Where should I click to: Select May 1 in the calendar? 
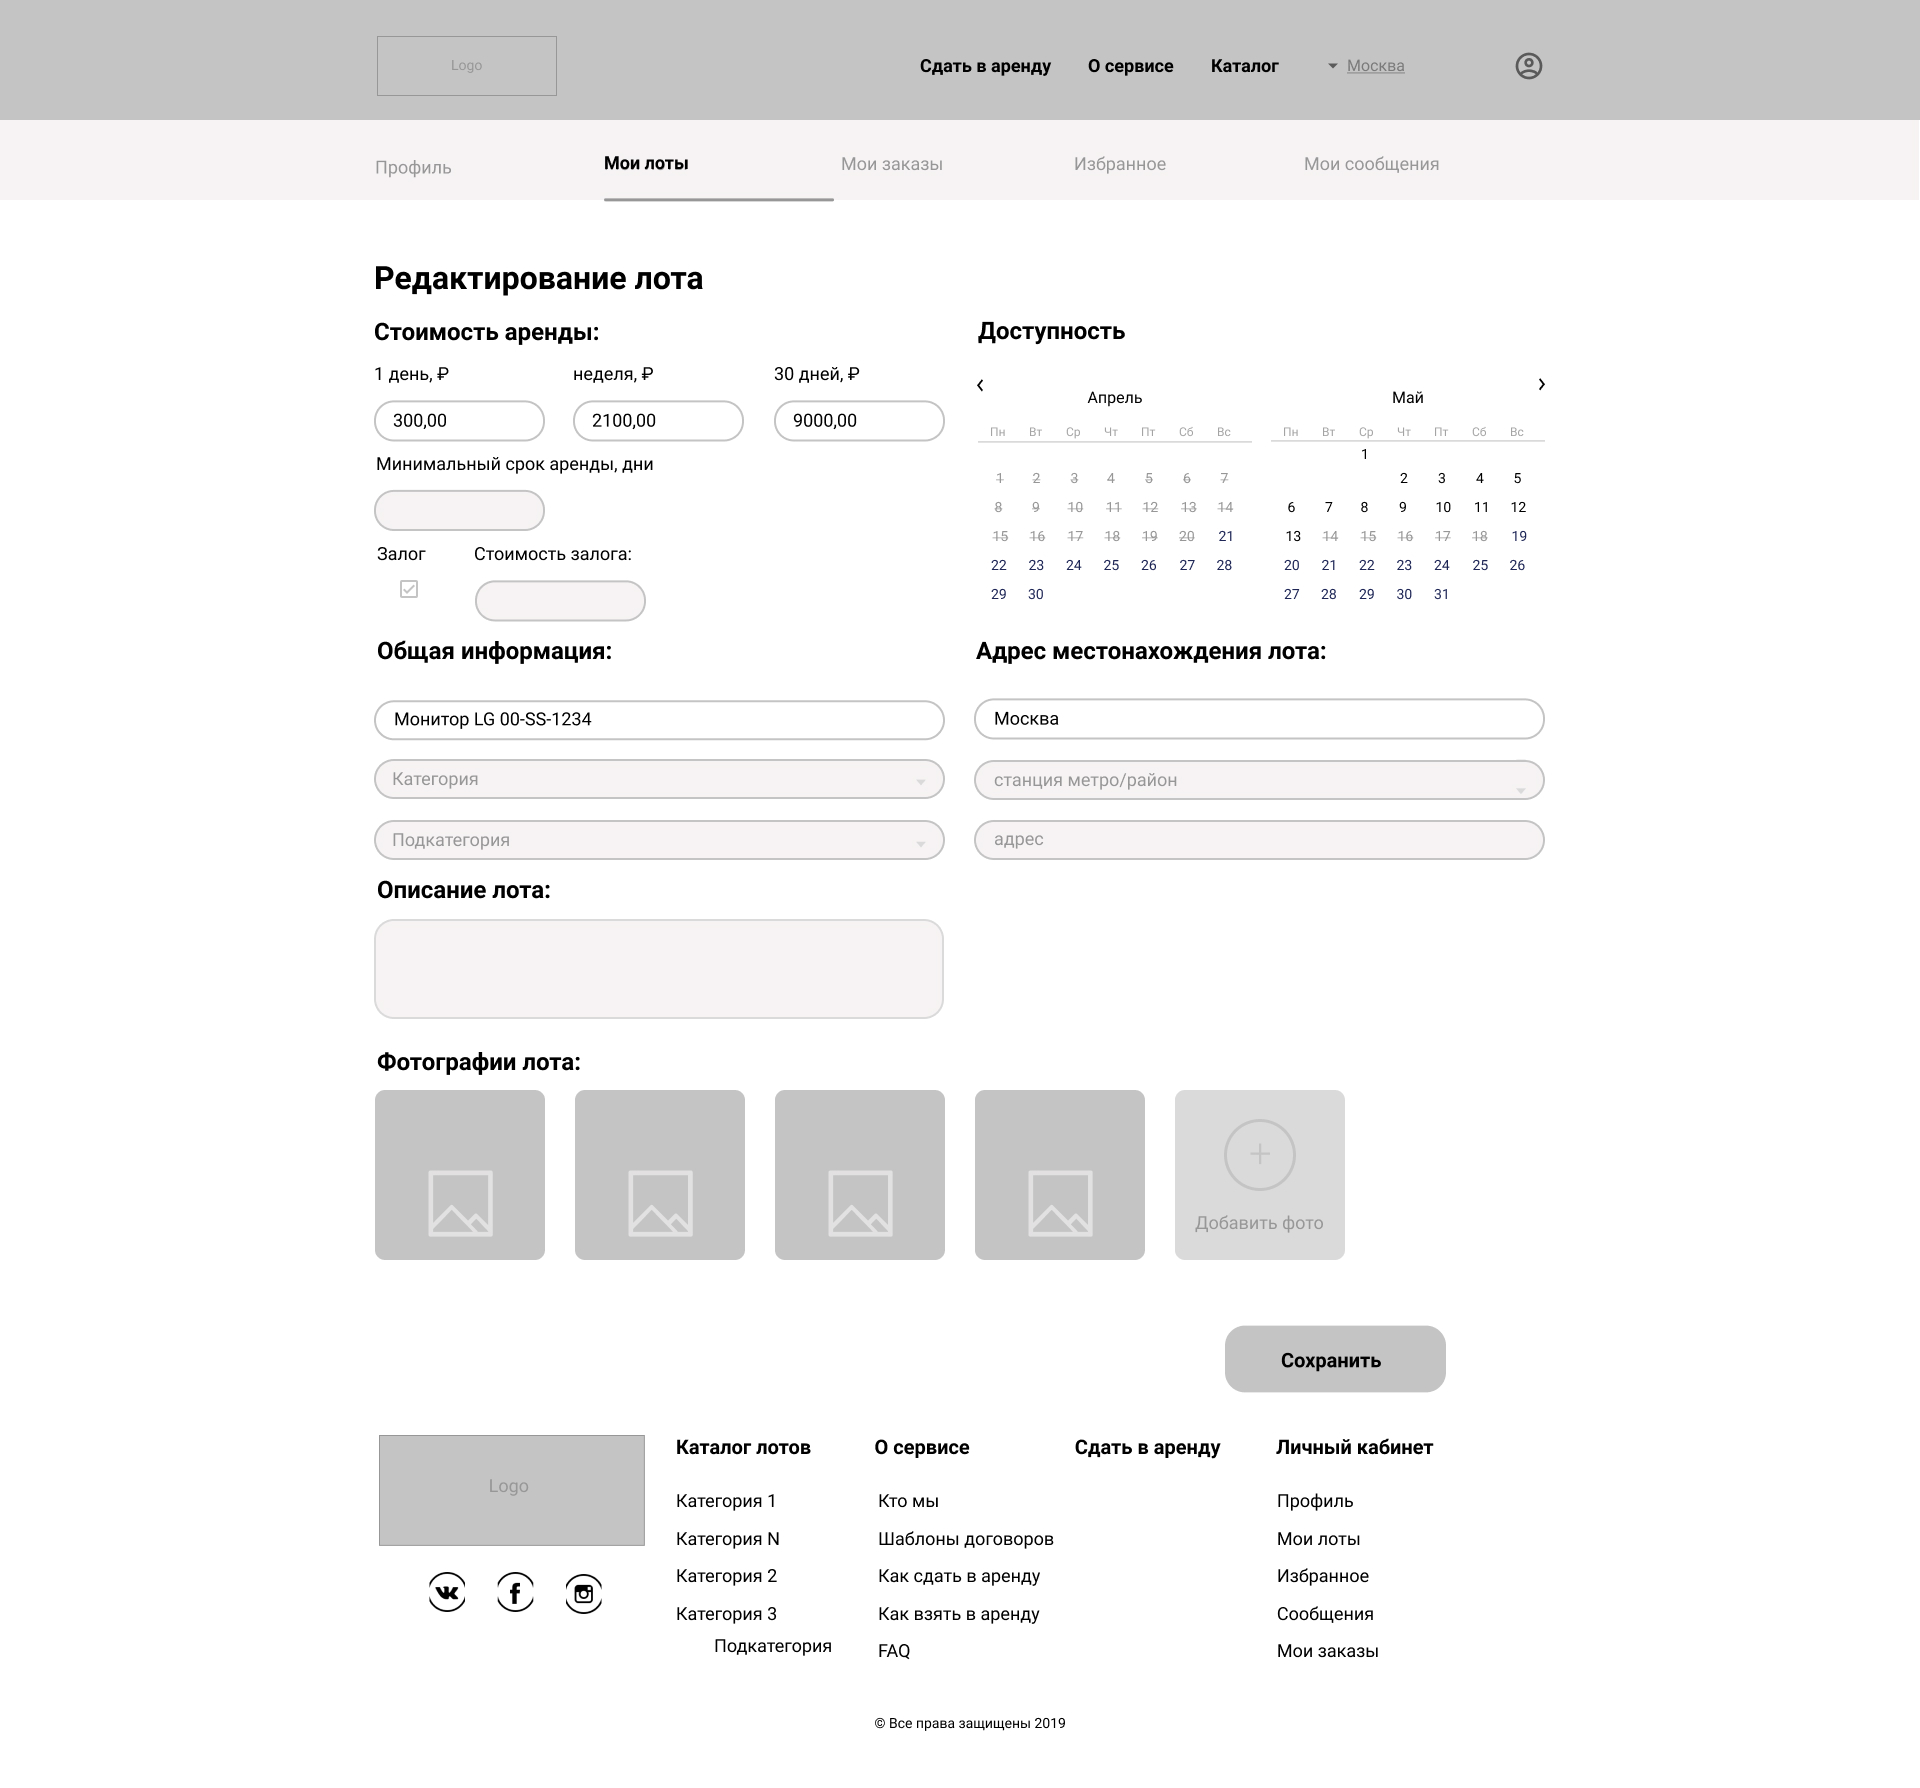coord(1364,454)
